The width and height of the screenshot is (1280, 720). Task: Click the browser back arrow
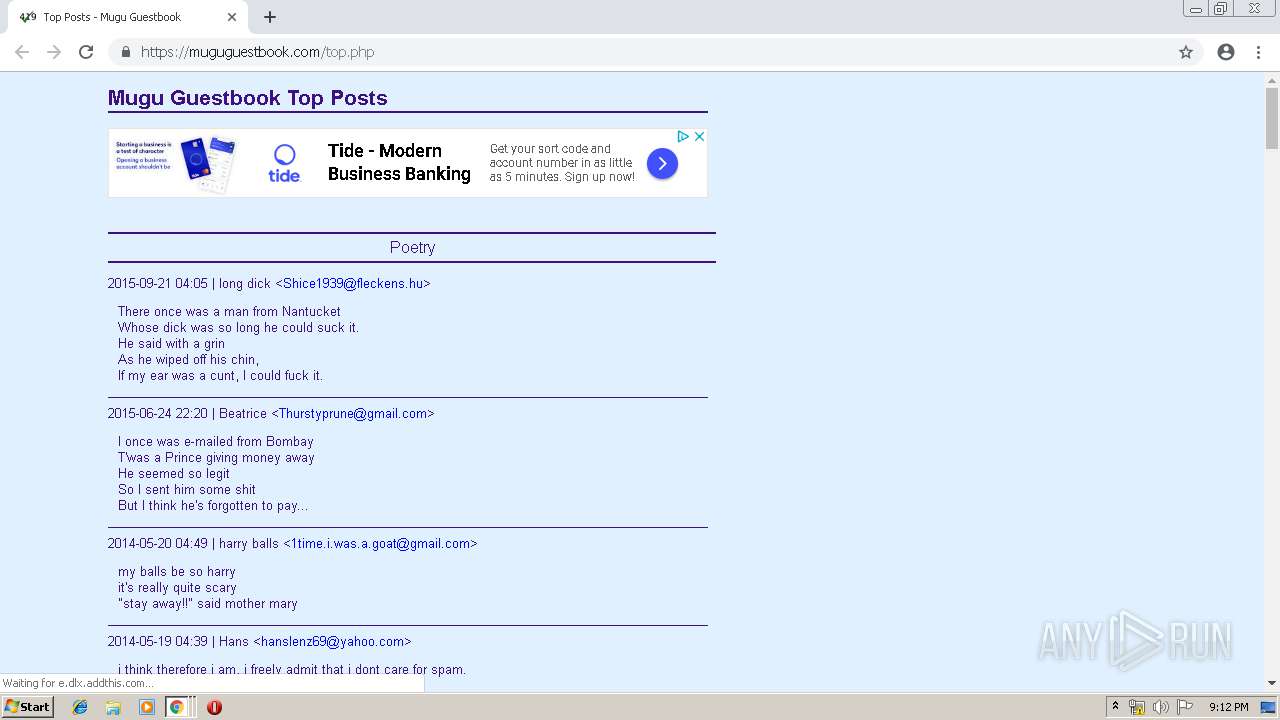click(22, 52)
